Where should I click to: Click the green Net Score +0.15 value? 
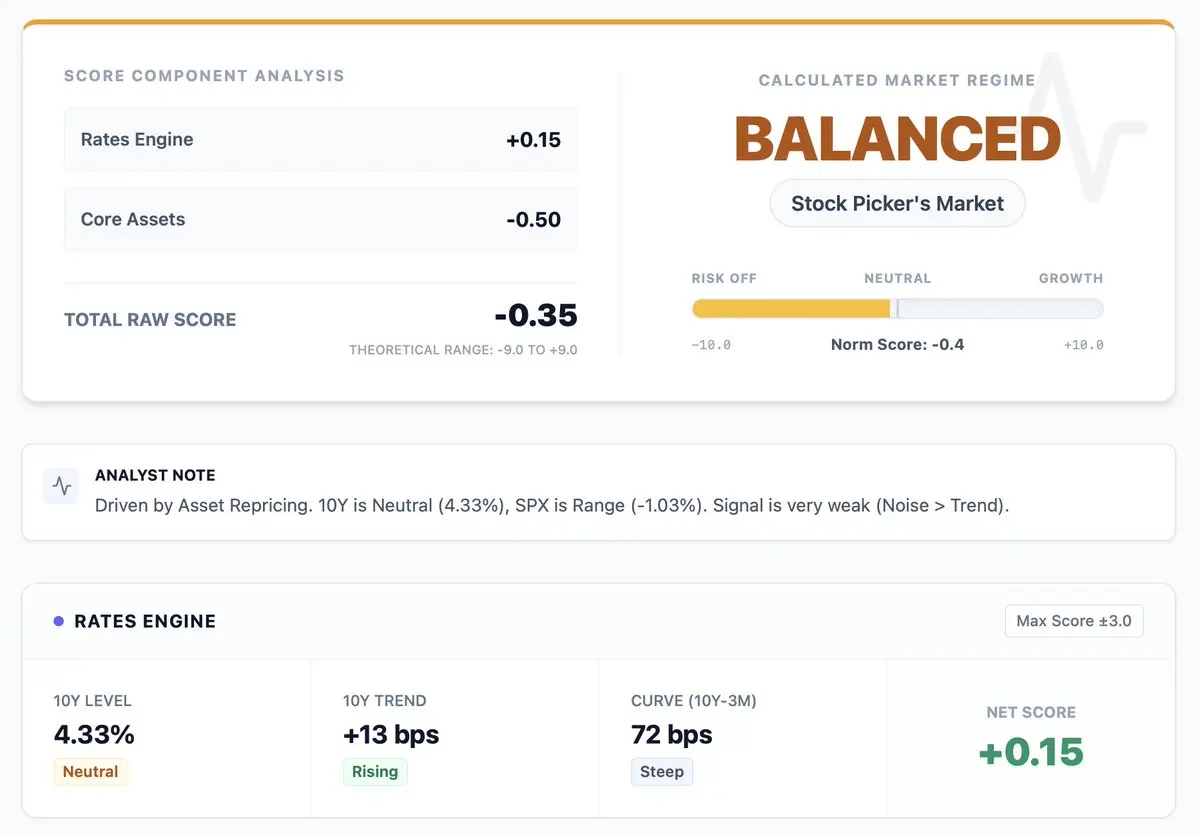[x=1031, y=752]
